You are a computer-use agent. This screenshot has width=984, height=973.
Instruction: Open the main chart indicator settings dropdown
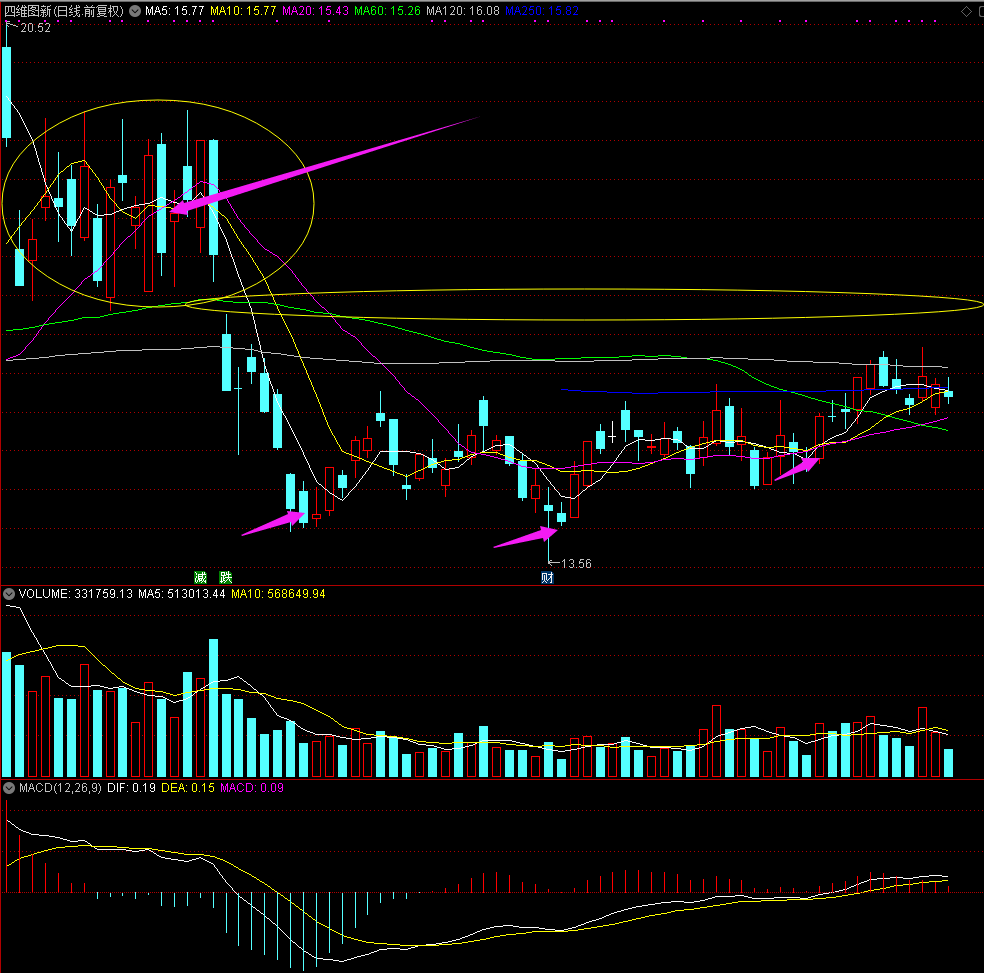tap(135, 11)
